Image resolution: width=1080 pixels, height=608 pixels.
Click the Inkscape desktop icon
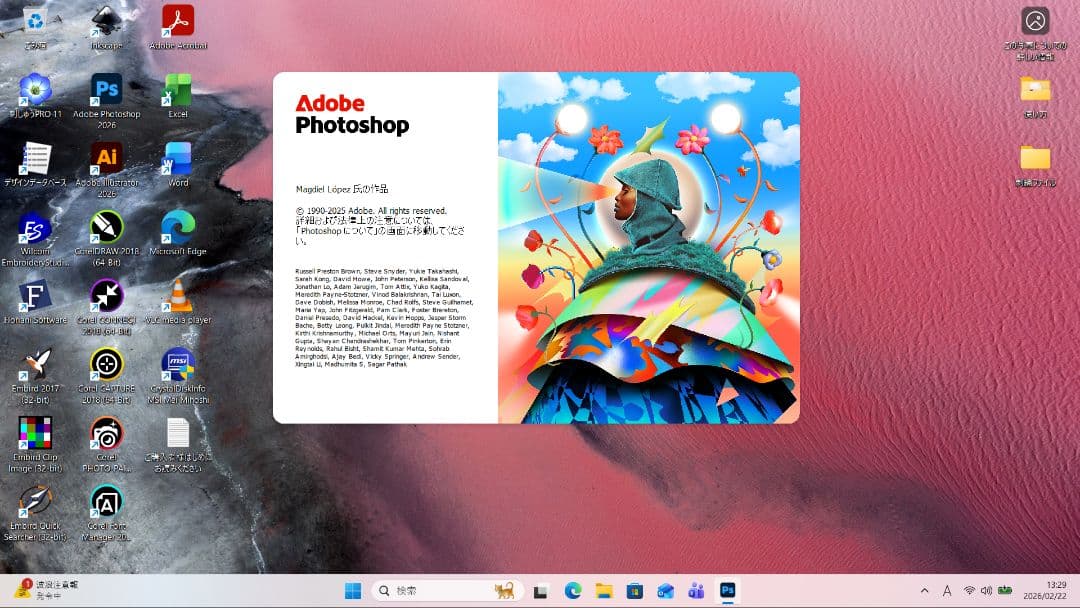[107, 22]
